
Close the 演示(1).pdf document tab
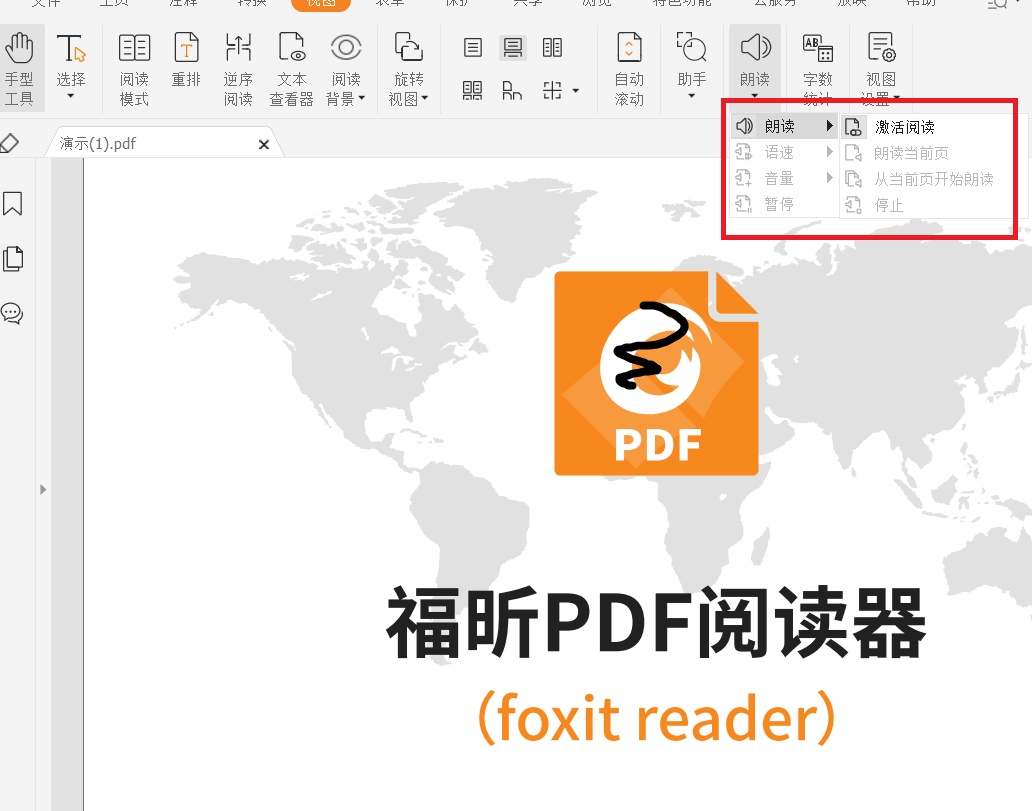click(x=263, y=144)
